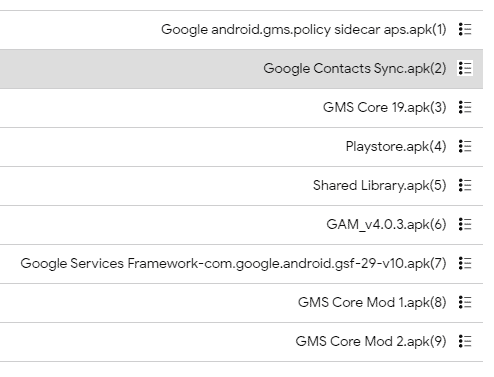Open list icon beside Shared Library.apk

(x=465, y=185)
